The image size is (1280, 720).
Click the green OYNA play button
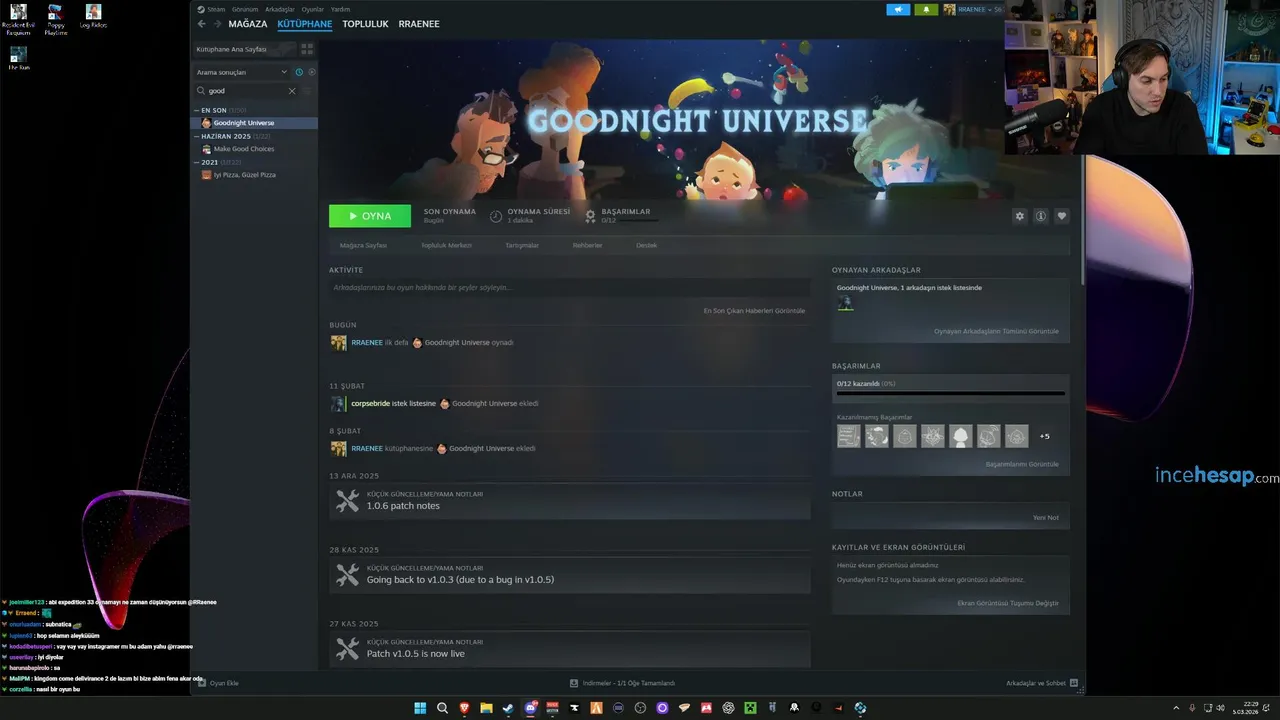pos(370,216)
